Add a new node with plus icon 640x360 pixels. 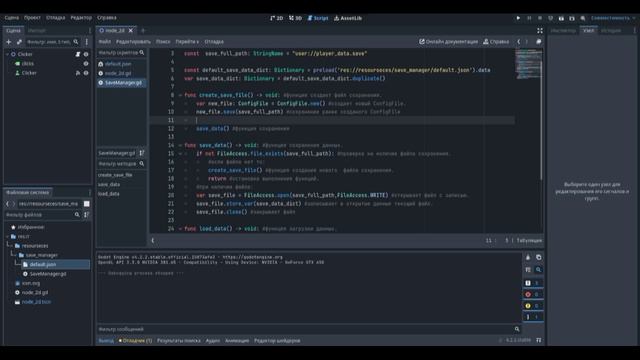(9, 42)
